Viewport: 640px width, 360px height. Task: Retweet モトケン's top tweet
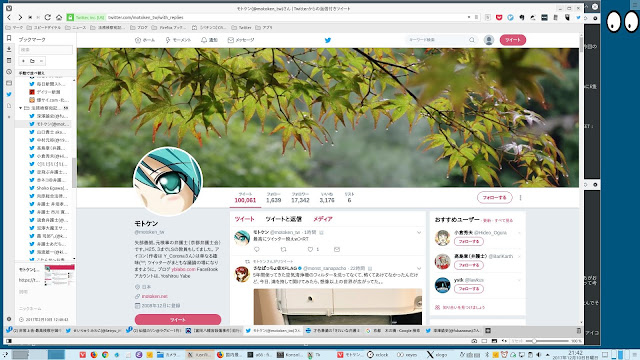point(283,249)
